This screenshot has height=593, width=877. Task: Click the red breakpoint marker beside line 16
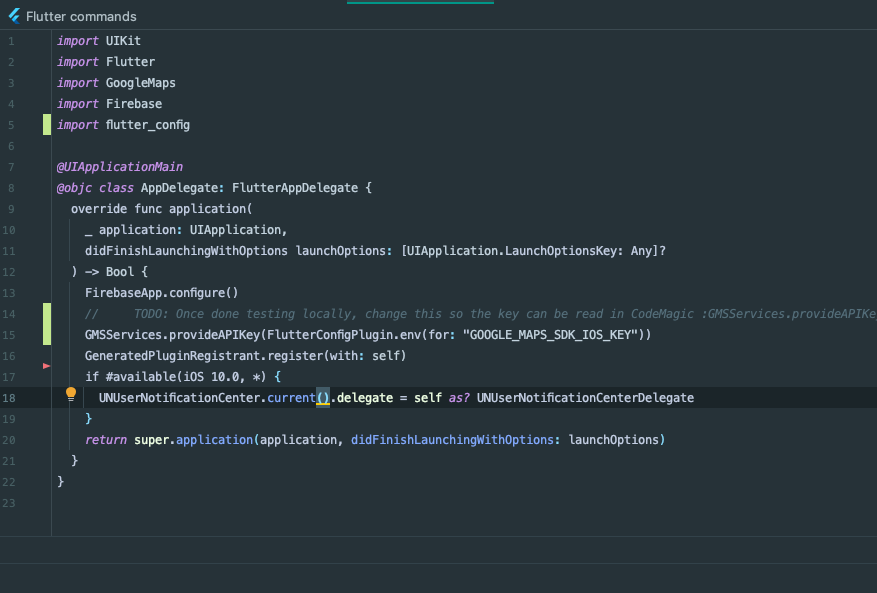click(46, 367)
